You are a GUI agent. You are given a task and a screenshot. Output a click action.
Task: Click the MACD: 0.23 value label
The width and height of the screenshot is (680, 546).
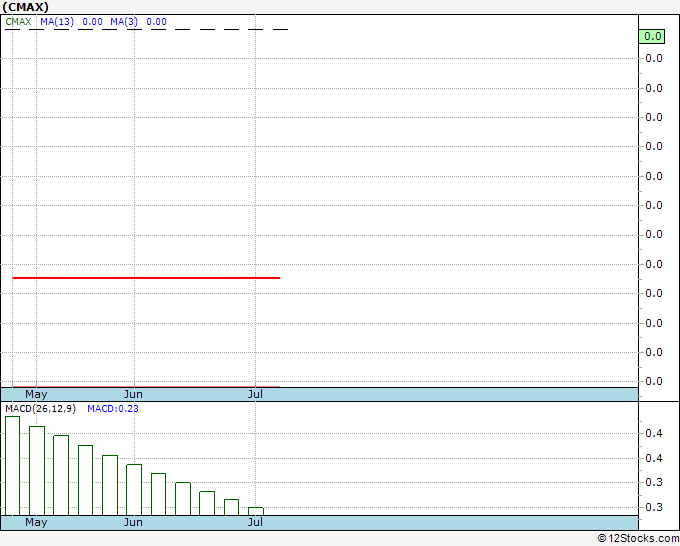click(112, 408)
